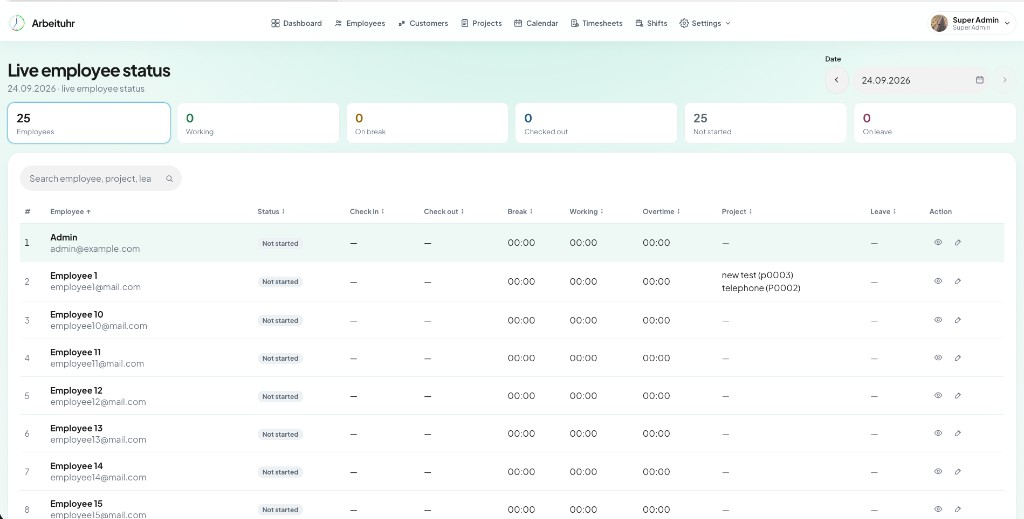This screenshot has width=1024, height=519.
Task: Open the Shifts page
Action: [x=651, y=23]
